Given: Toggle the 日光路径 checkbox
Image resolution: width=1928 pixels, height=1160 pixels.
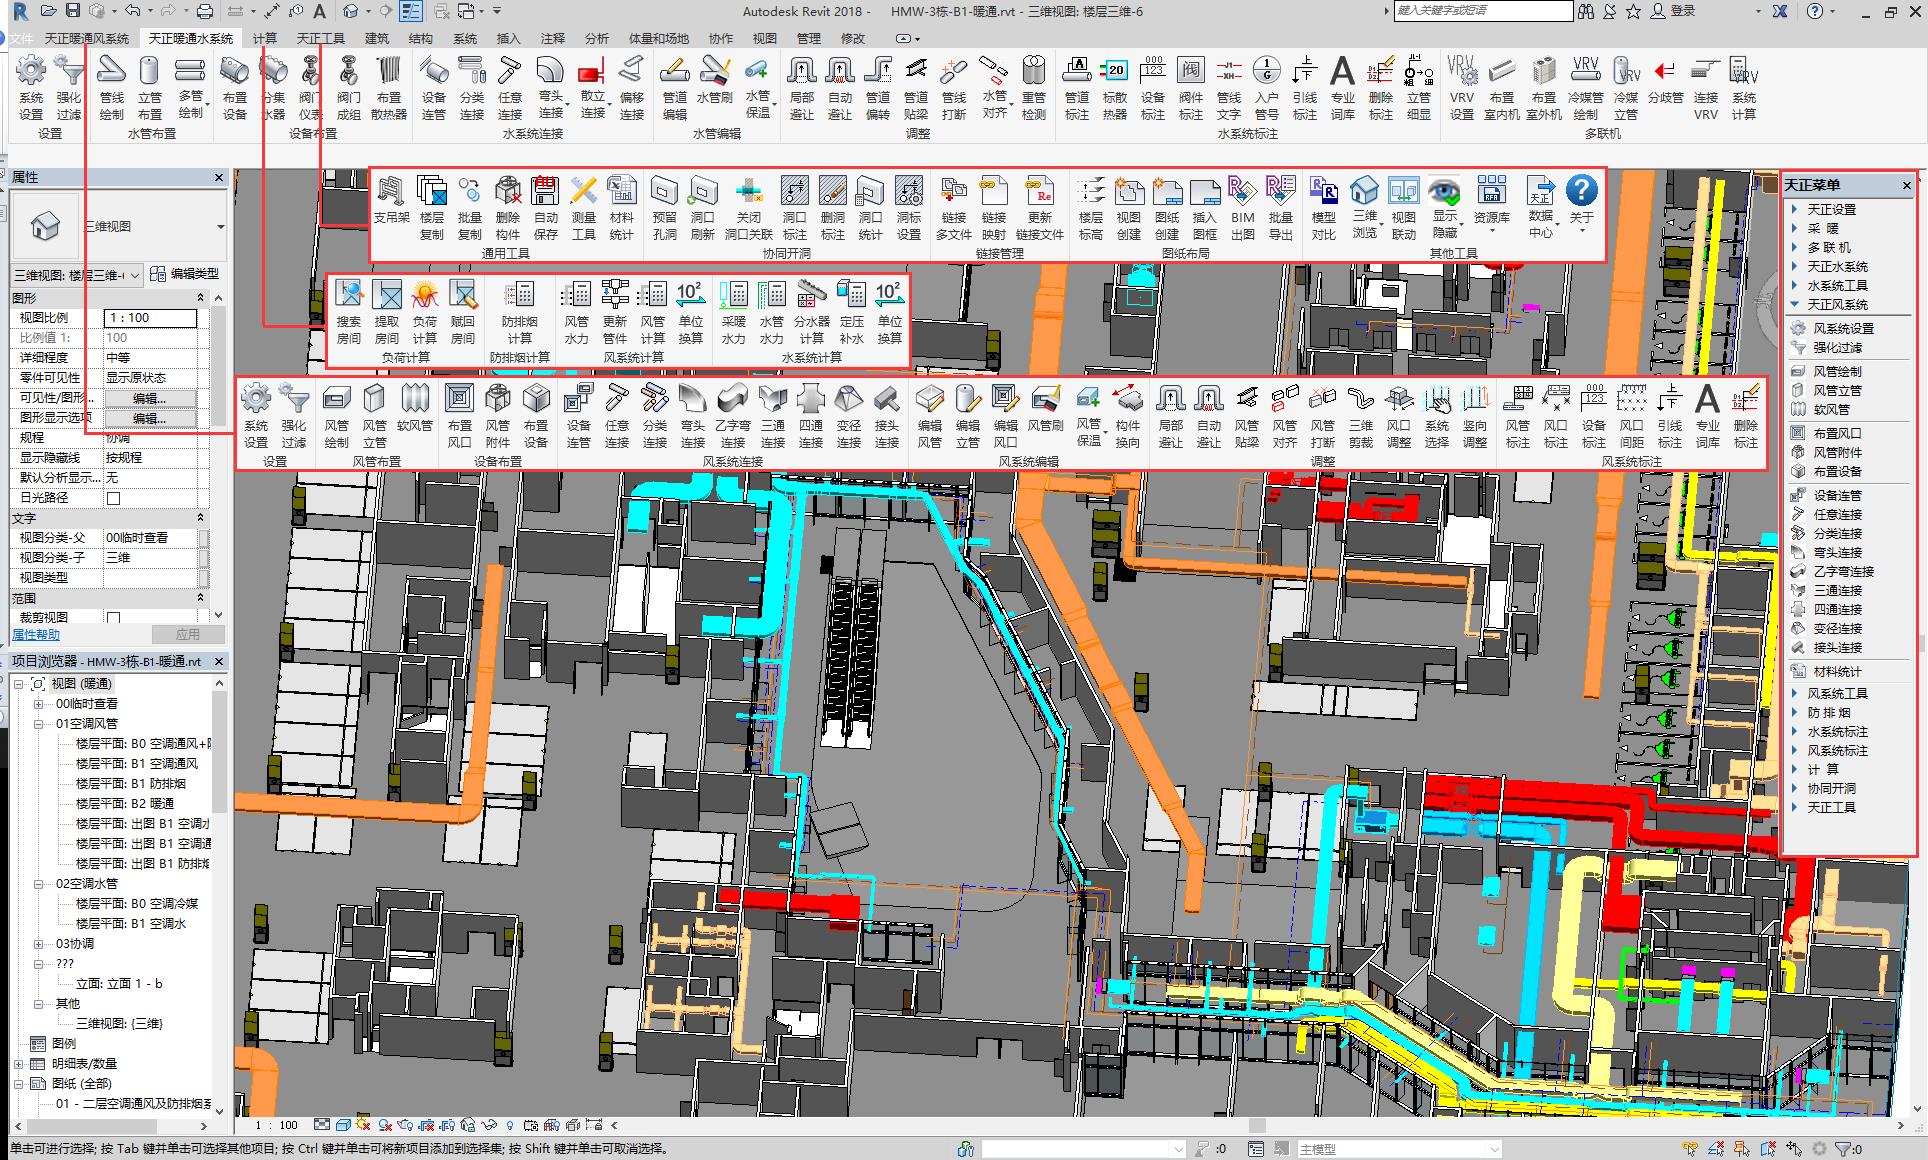Looking at the screenshot, I should [x=113, y=498].
